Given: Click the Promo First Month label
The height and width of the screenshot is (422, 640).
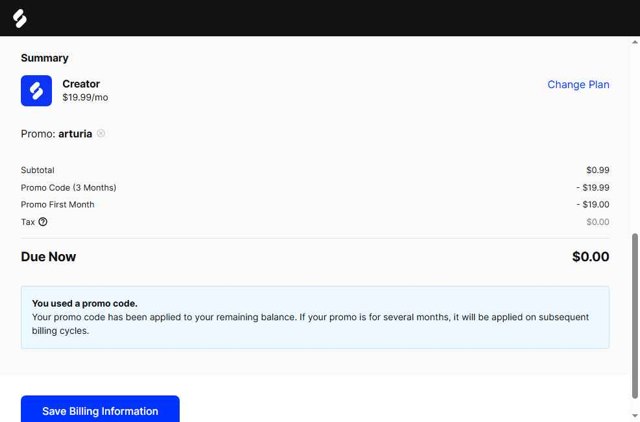Looking at the screenshot, I should (x=58, y=204).
